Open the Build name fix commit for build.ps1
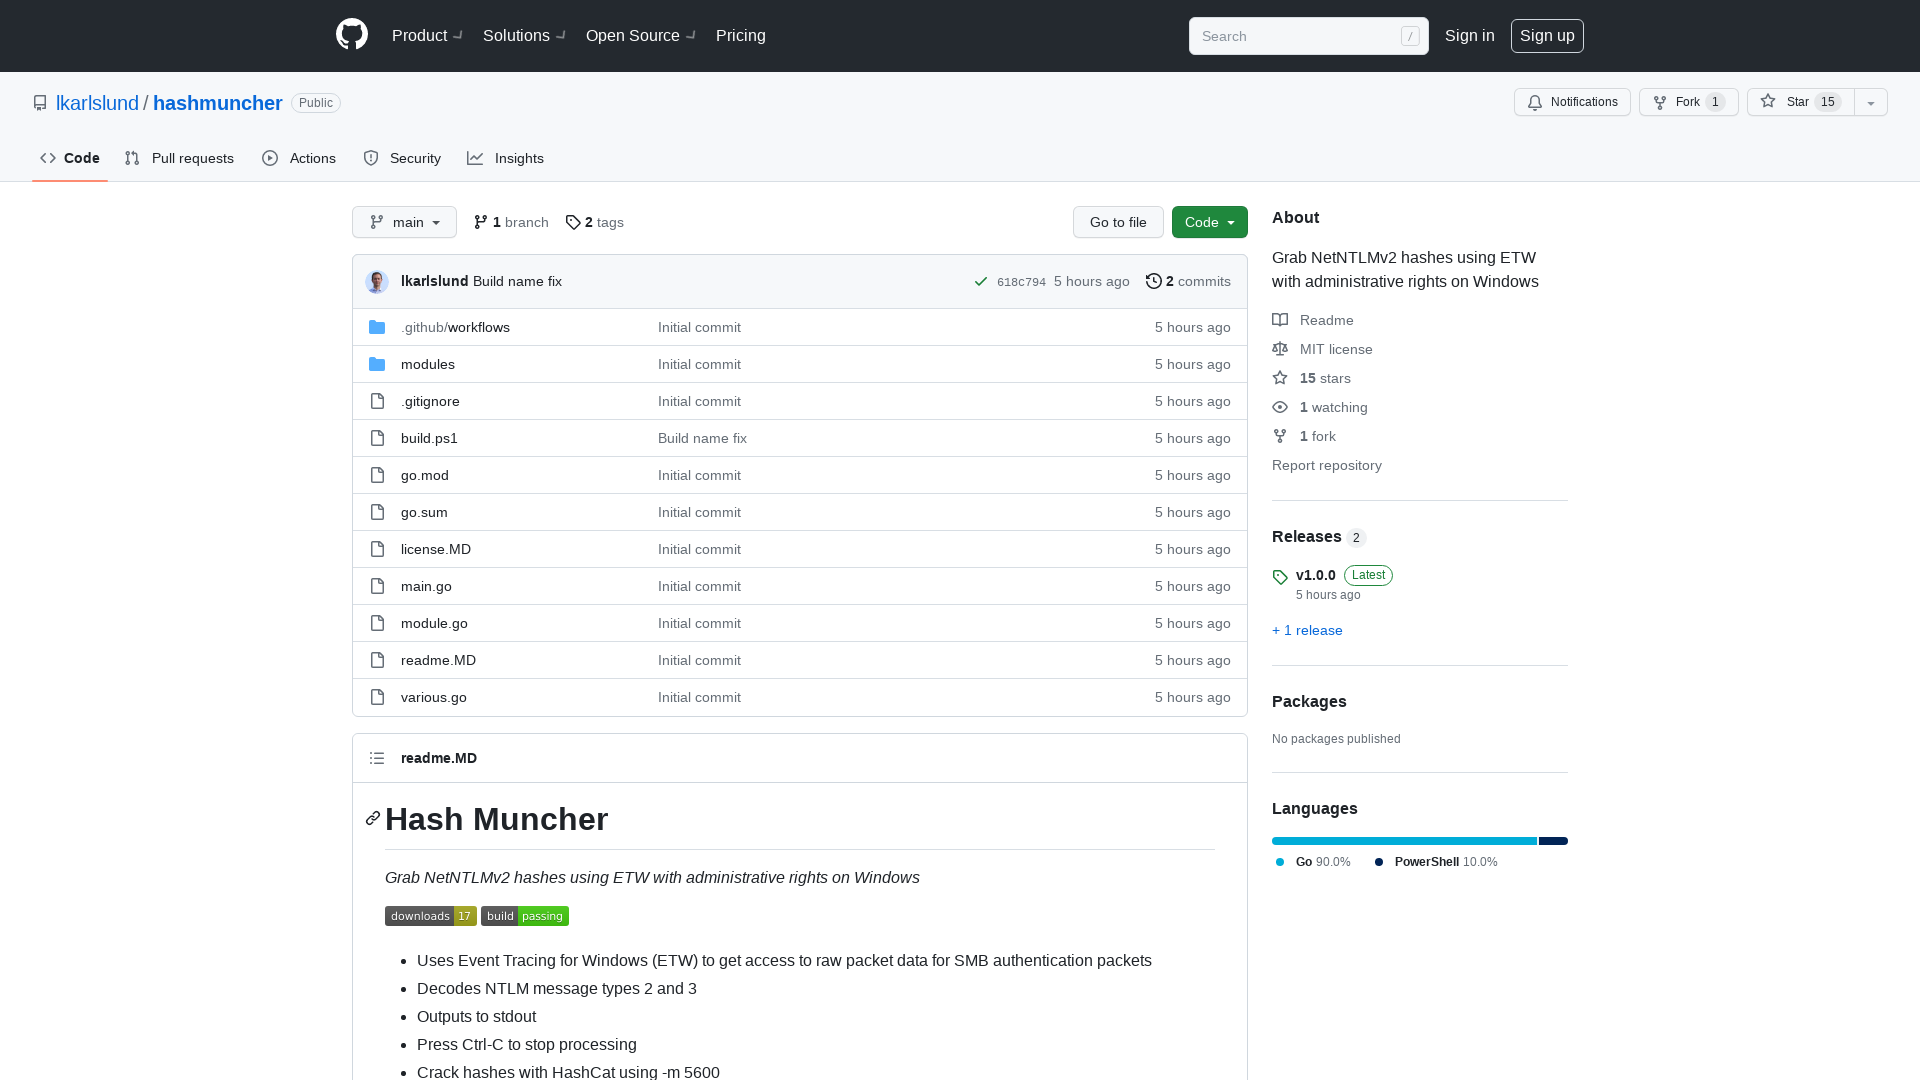 point(702,439)
